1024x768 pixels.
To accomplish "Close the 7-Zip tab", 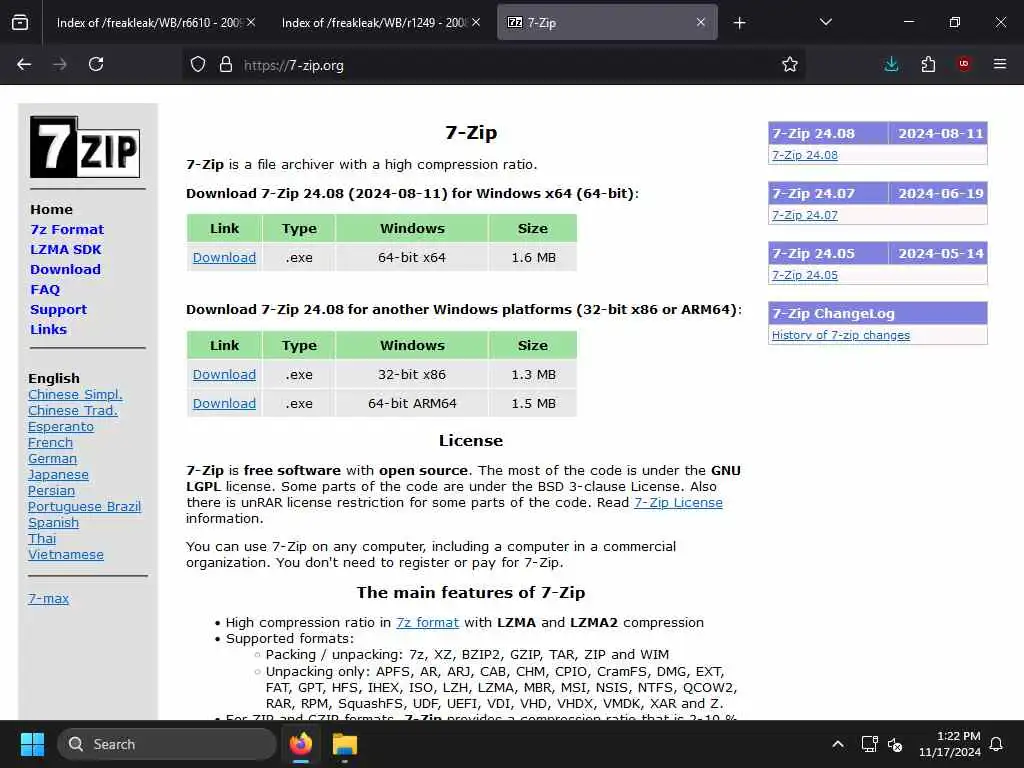I will pyautogui.click(x=701, y=22).
